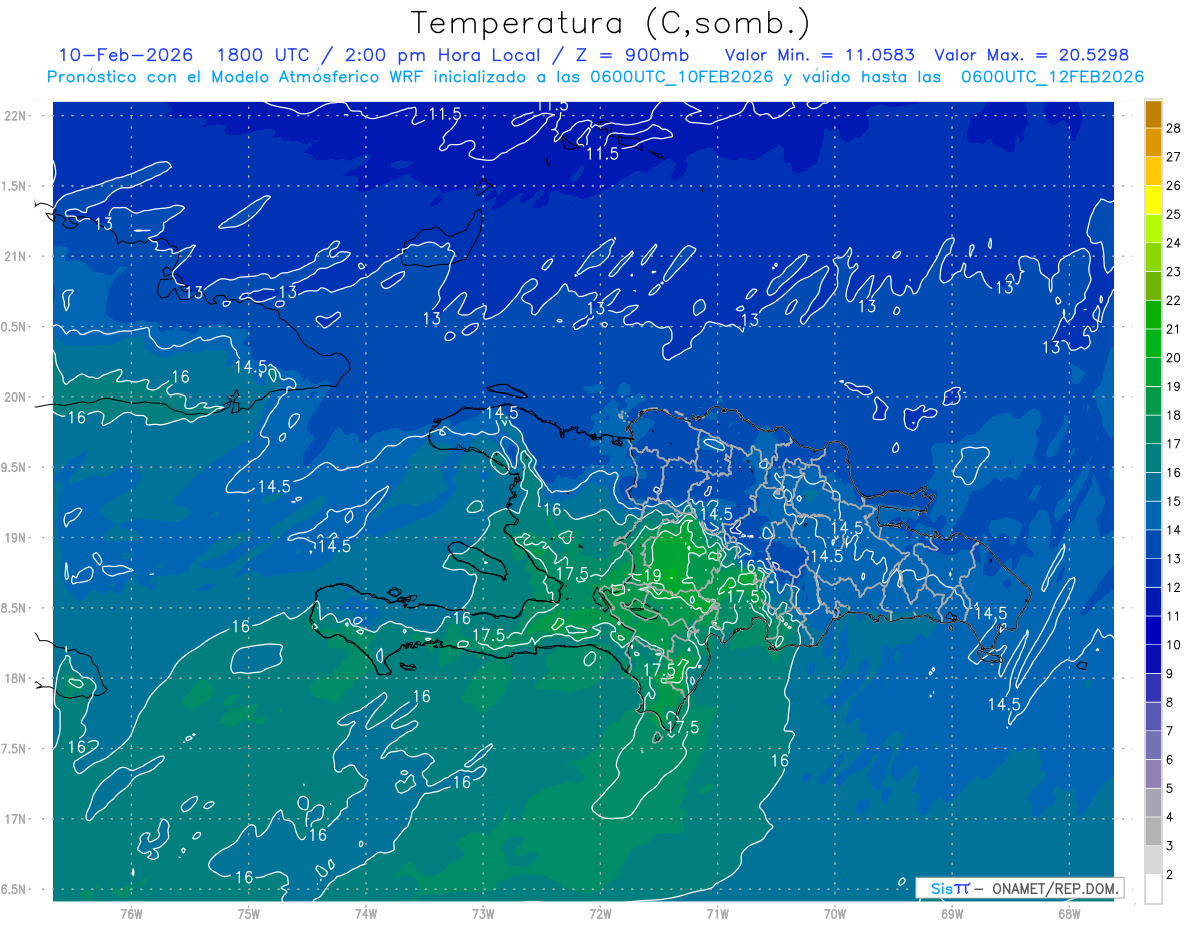Click the "19" contour label on the map
The image size is (1200, 927).
[652, 576]
